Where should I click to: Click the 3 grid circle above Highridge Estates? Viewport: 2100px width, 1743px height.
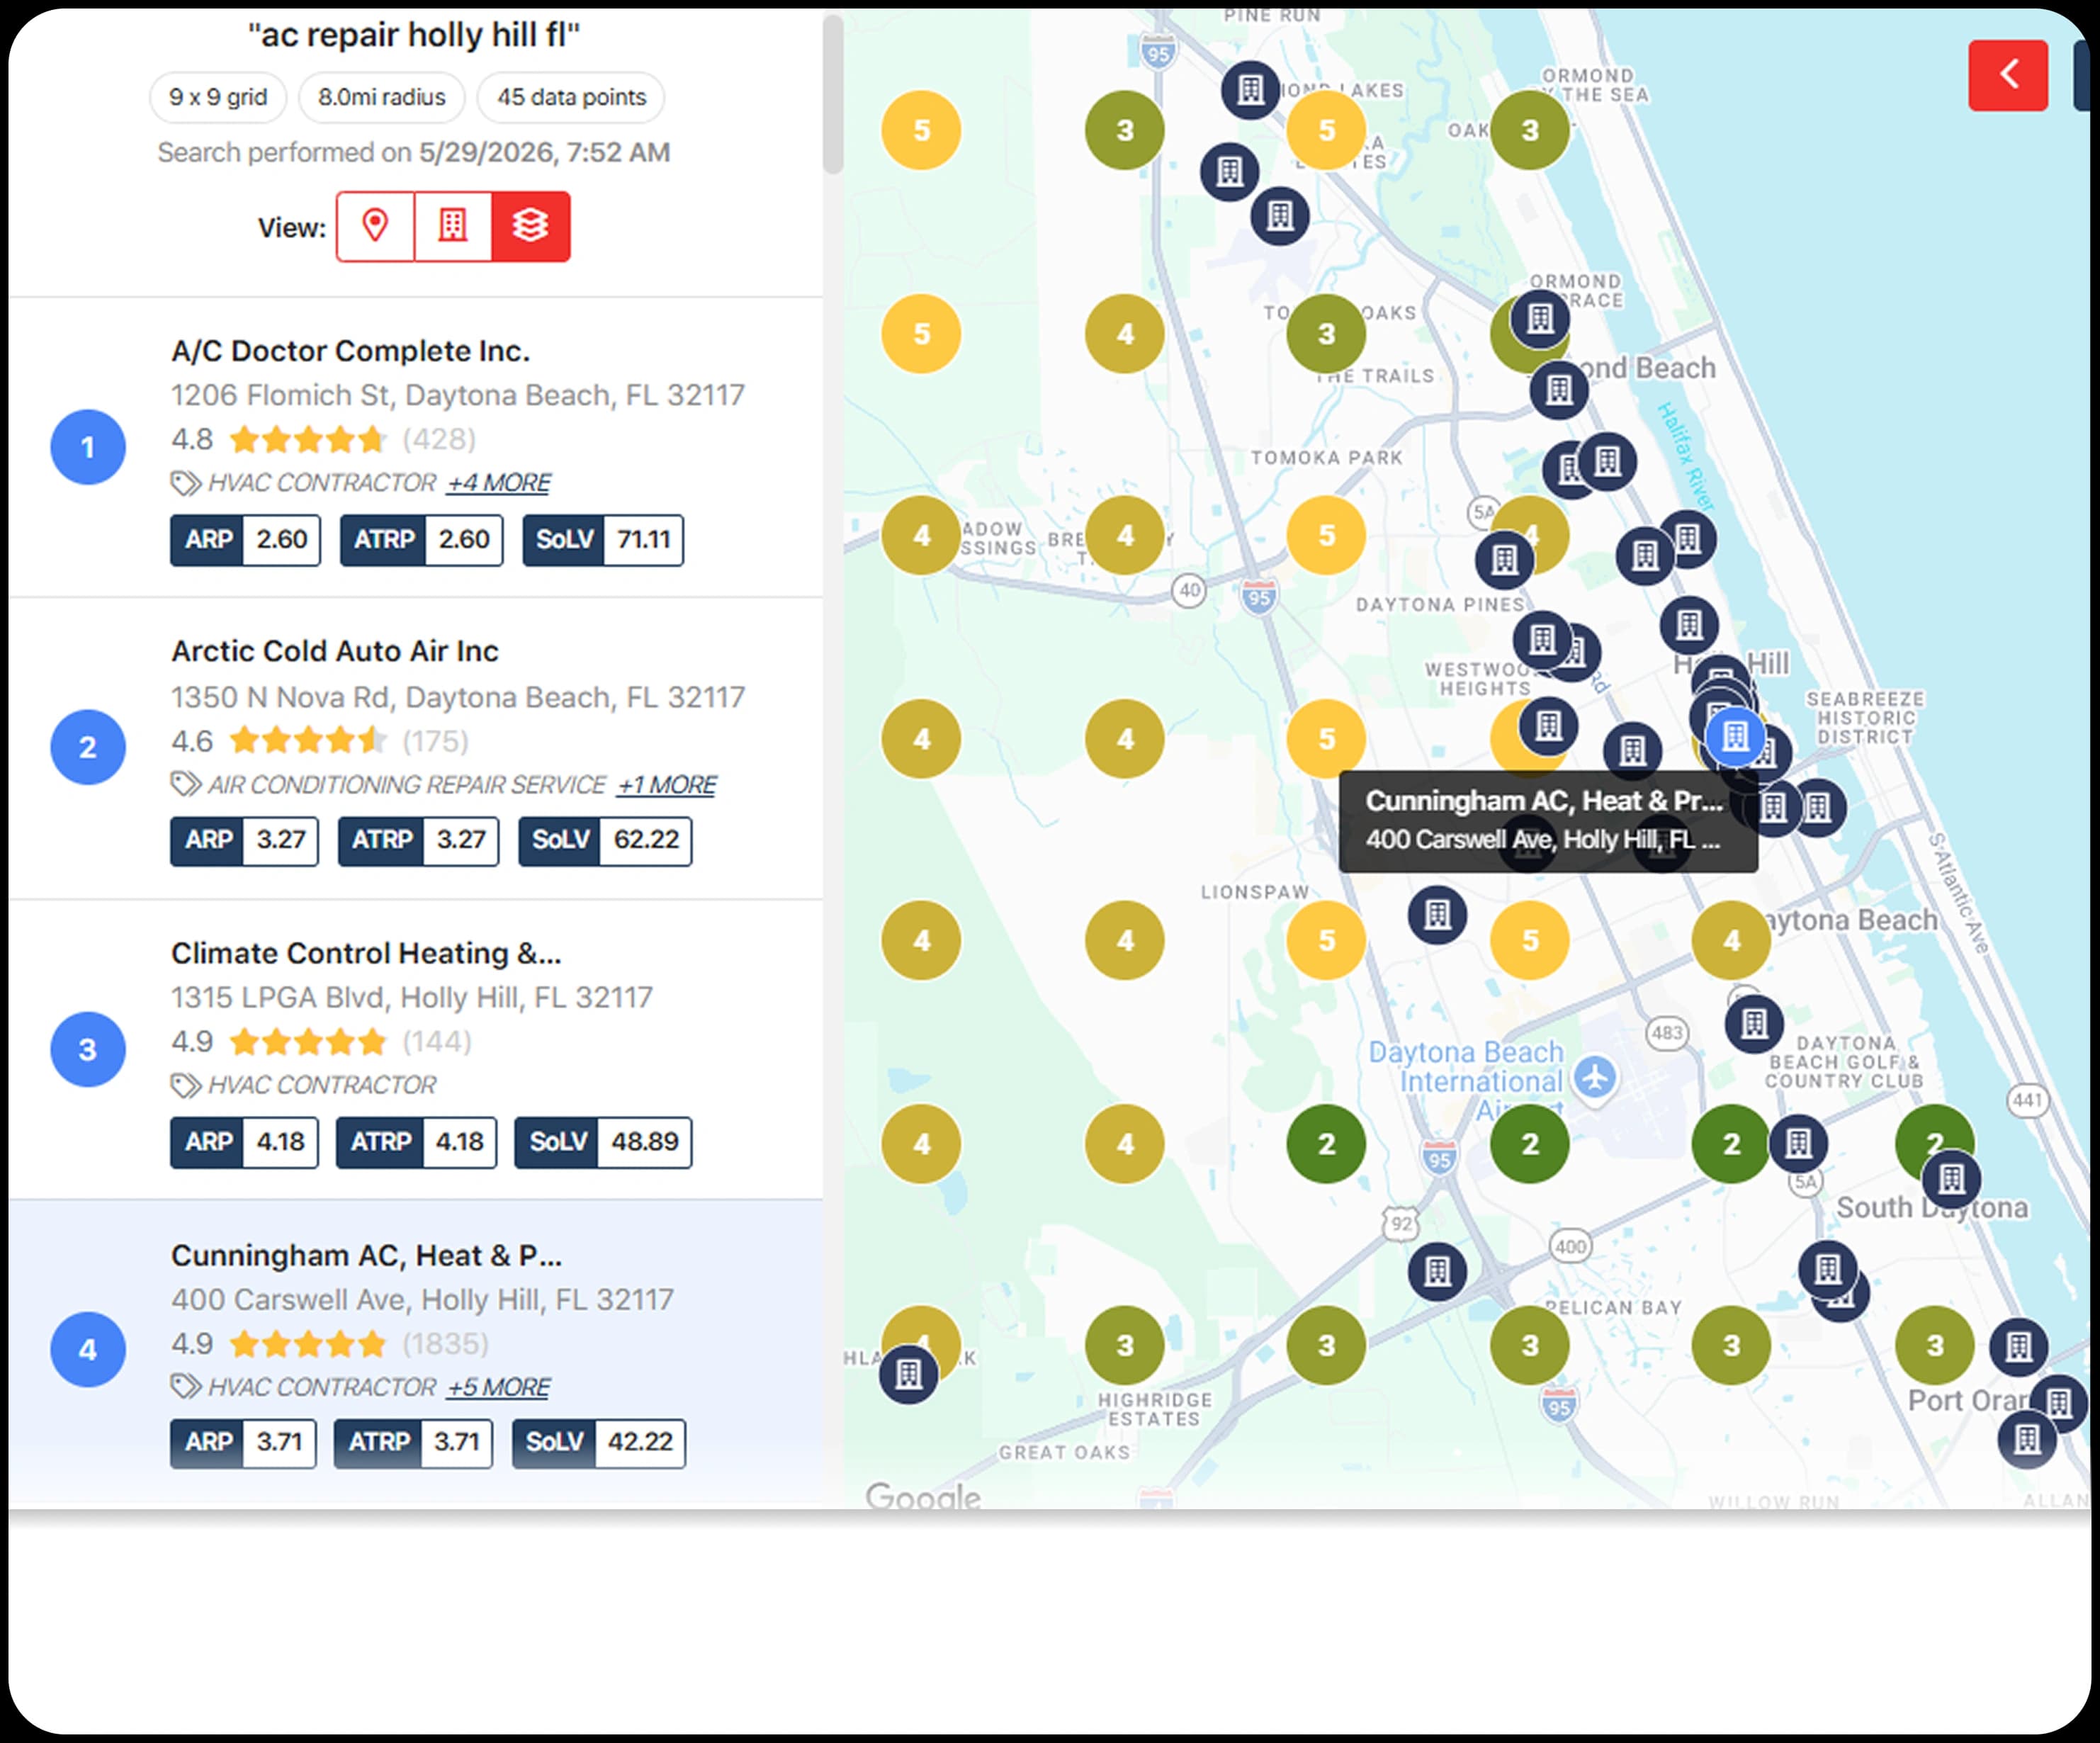(x=1124, y=1345)
